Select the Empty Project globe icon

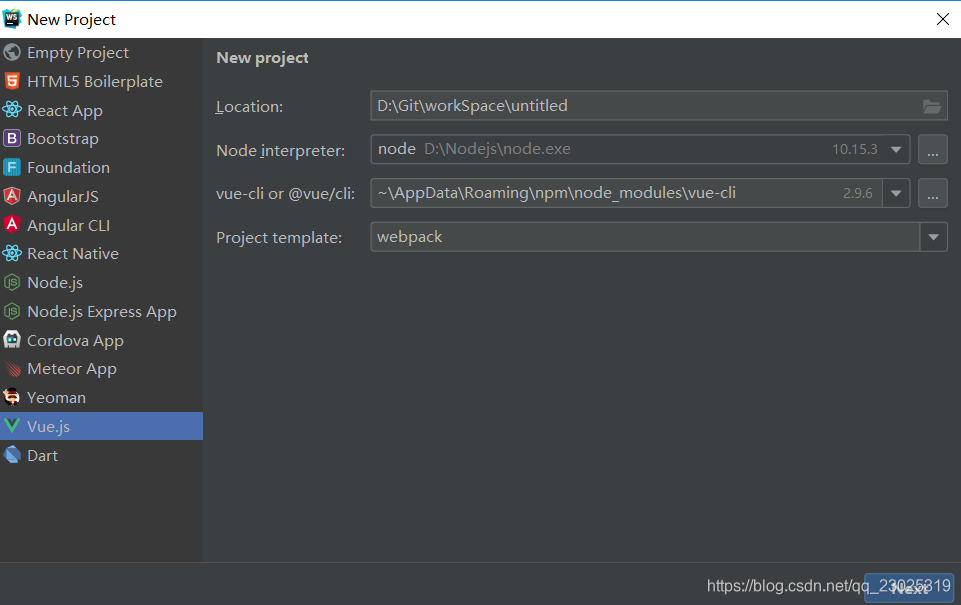click(12, 52)
